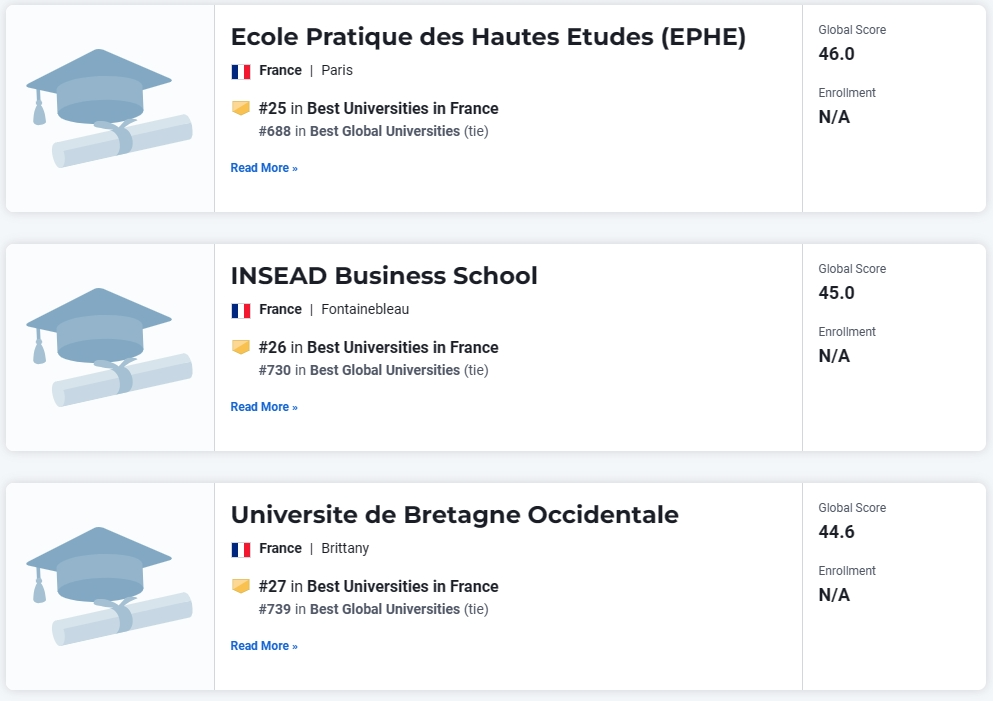Click the Bretagne Occidentale graduation cap thumbnail

(109, 586)
